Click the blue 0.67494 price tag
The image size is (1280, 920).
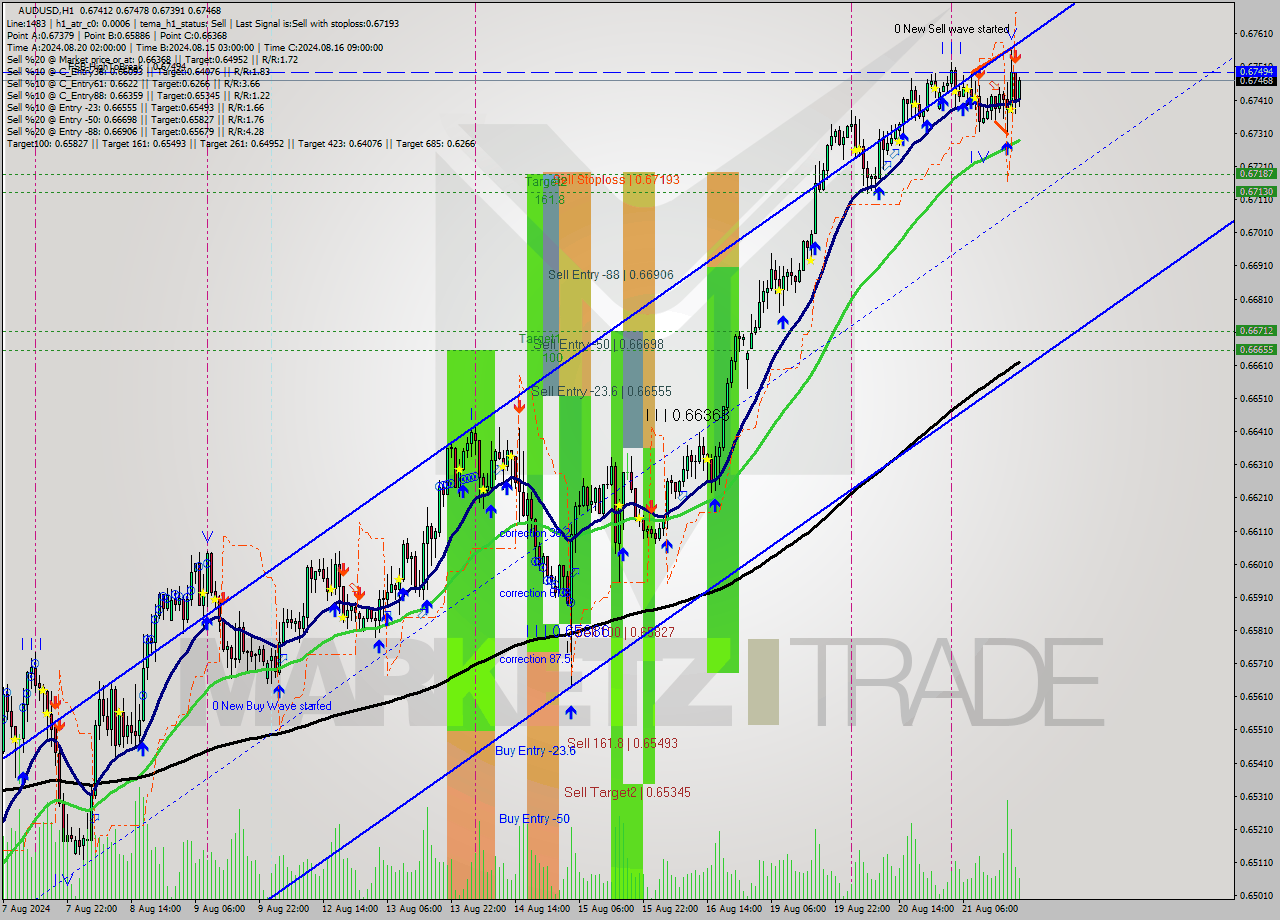(1256, 71)
